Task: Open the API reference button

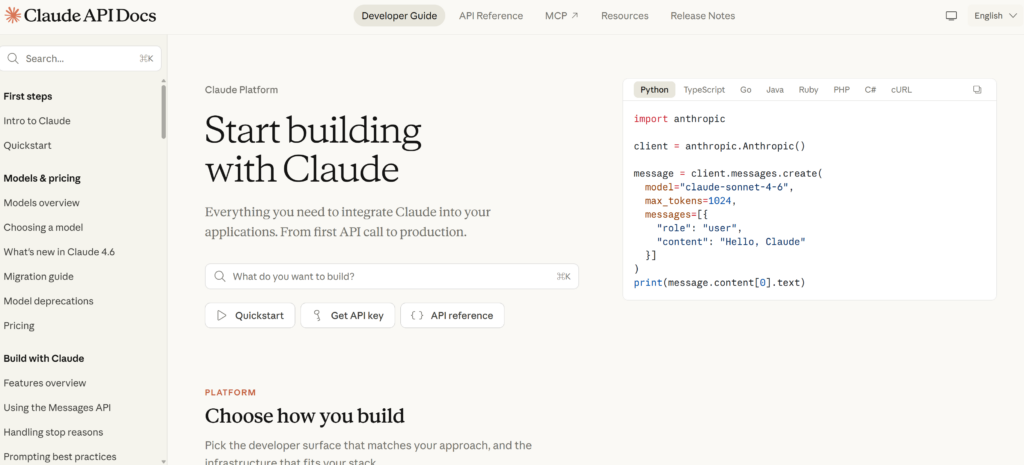Action: click(453, 315)
